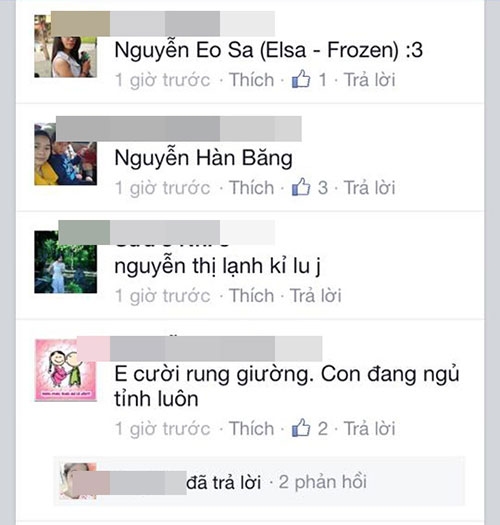Image resolution: width=500 pixels, height=525 pixels.
Task: Click thumbs-up icon on Elsa Frozen comment
Action: (x=301, y=79)
